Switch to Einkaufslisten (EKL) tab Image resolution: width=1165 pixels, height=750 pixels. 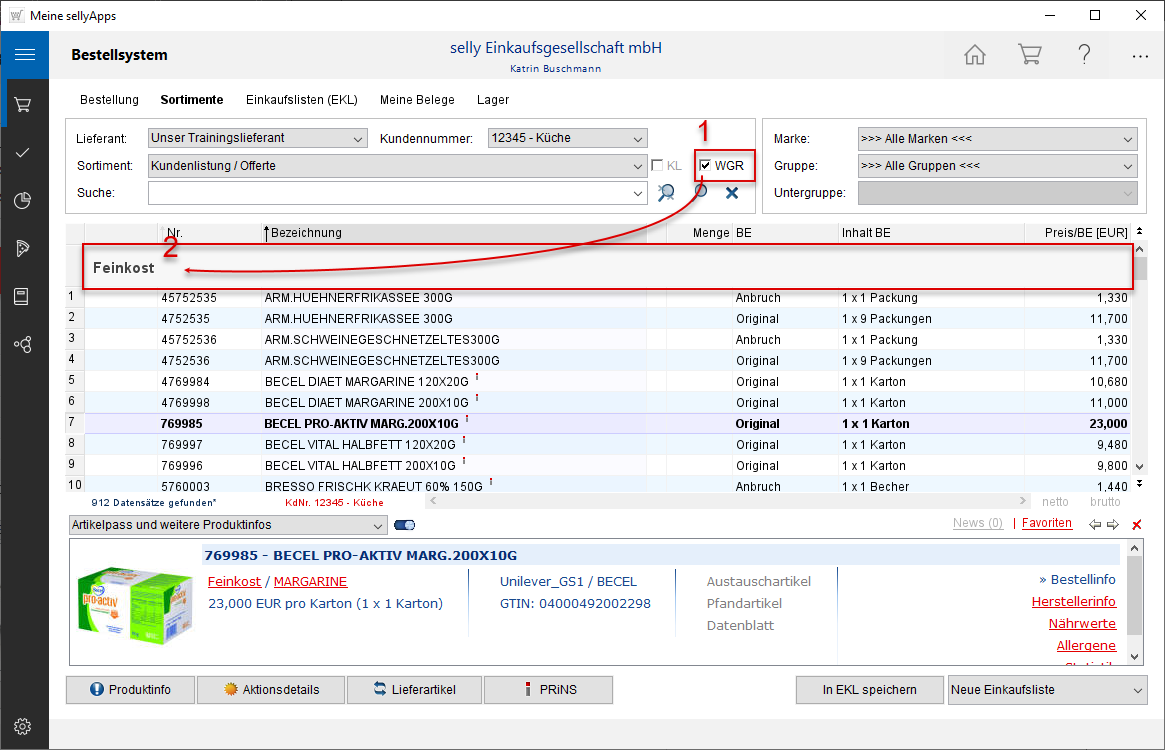pos(301,100)
